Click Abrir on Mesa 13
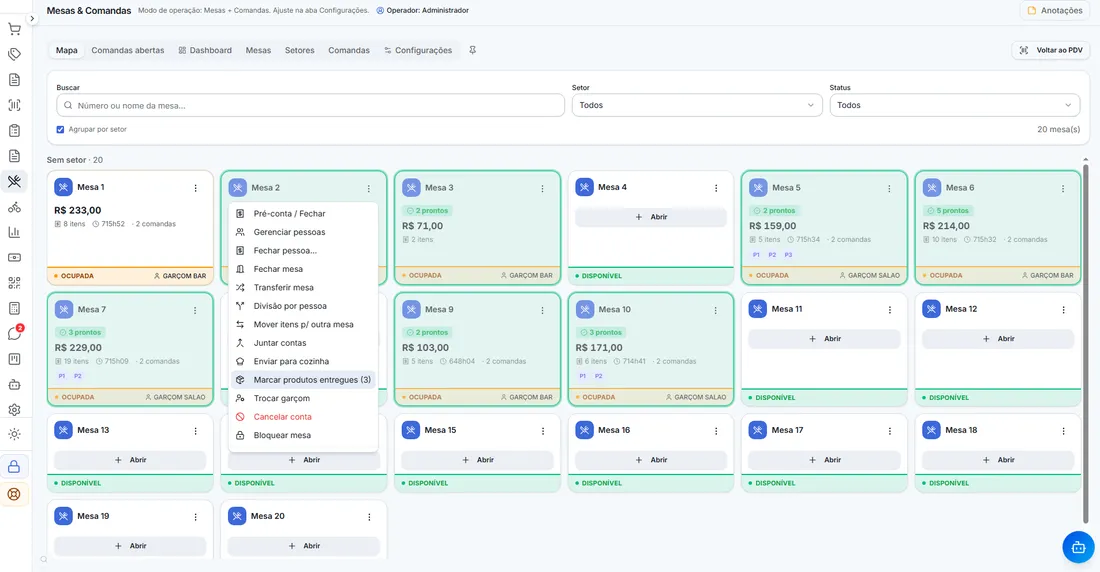The width and height of the screenshot is (1100, 572). pos(130,460)
